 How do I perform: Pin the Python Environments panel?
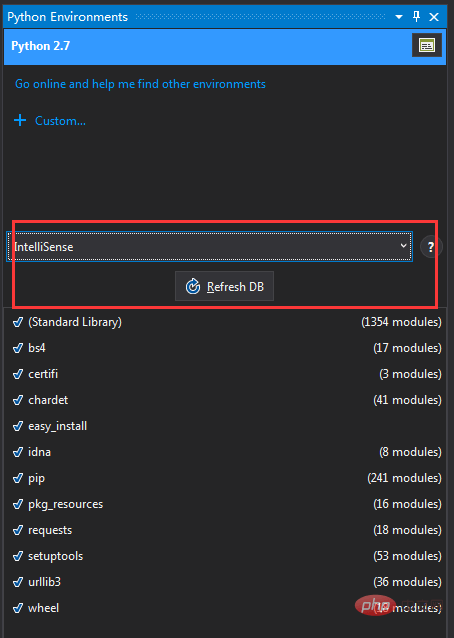tap(416, 17)
